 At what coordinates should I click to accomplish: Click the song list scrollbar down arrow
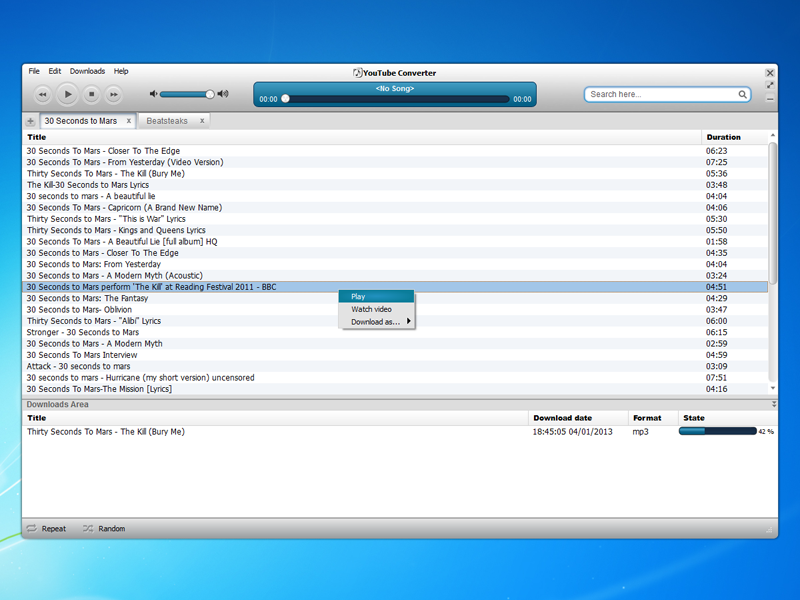coord(773,388)
